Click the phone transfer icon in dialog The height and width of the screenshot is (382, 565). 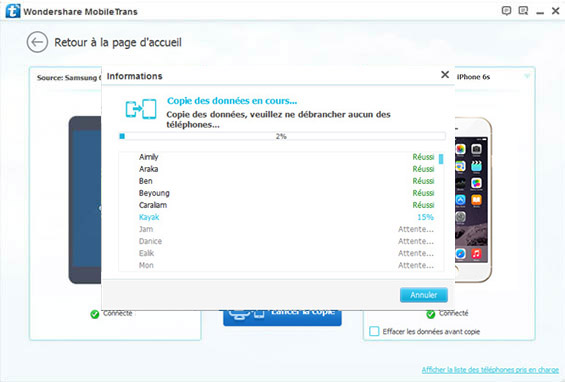[141, 109]
